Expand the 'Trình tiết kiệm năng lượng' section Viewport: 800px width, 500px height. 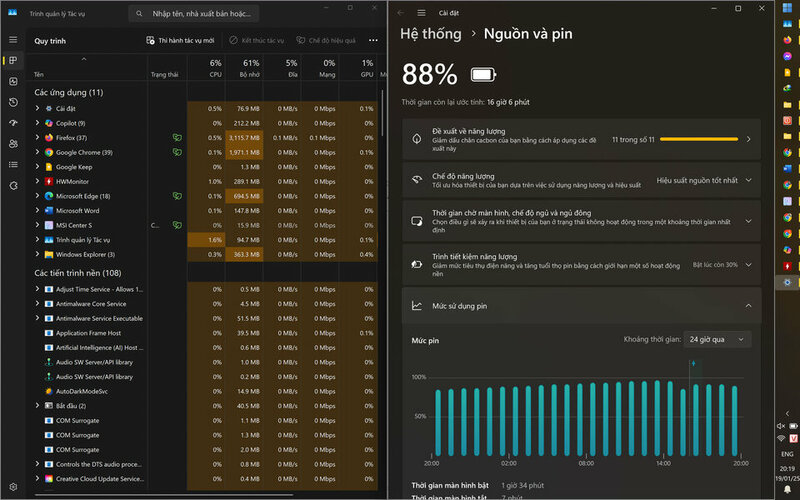pos(747,265)
